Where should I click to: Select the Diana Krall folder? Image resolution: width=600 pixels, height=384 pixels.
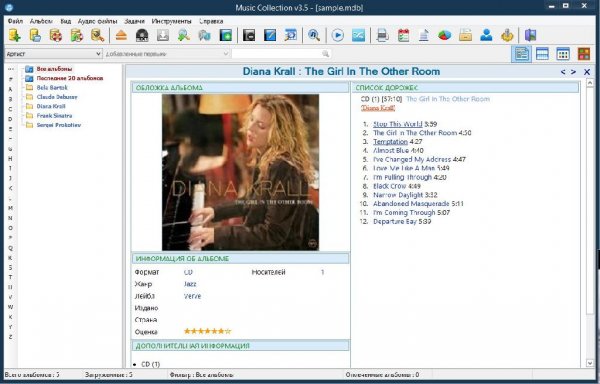pyautogui.click(x=51, y=106)
